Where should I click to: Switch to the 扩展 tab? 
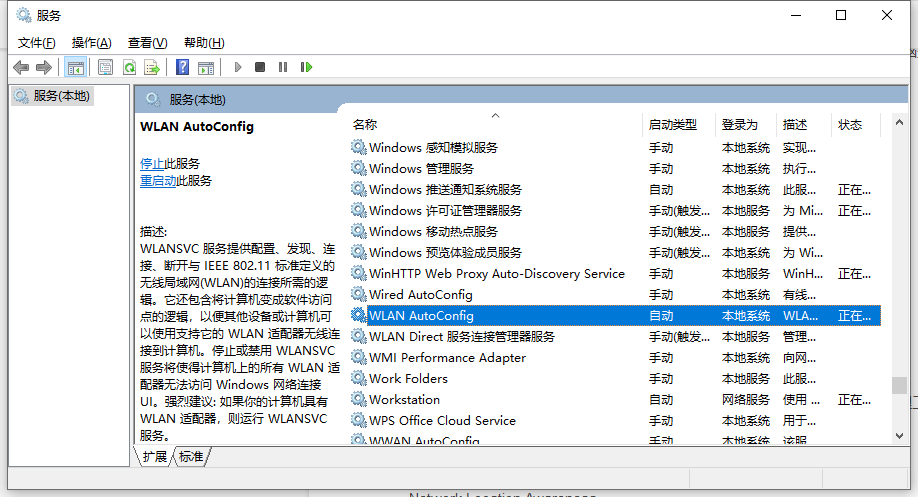click(x=155, y=457)
